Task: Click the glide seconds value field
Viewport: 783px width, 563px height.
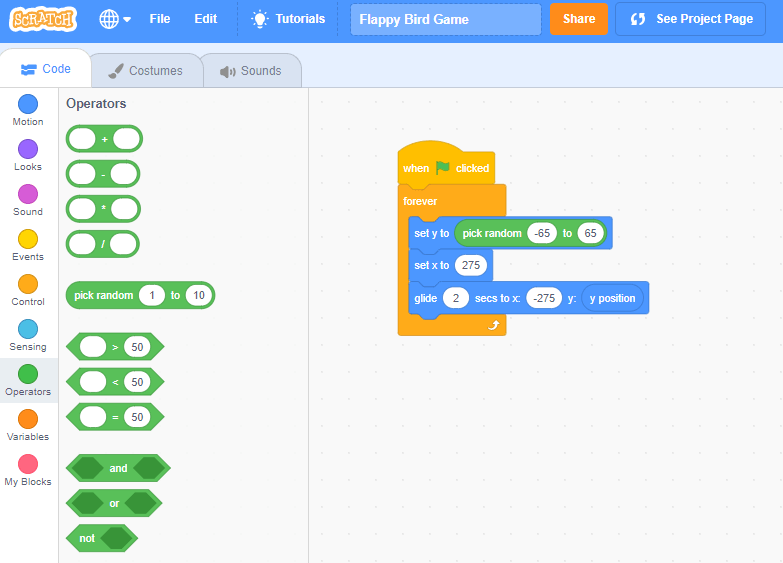Action: [455, 298]
